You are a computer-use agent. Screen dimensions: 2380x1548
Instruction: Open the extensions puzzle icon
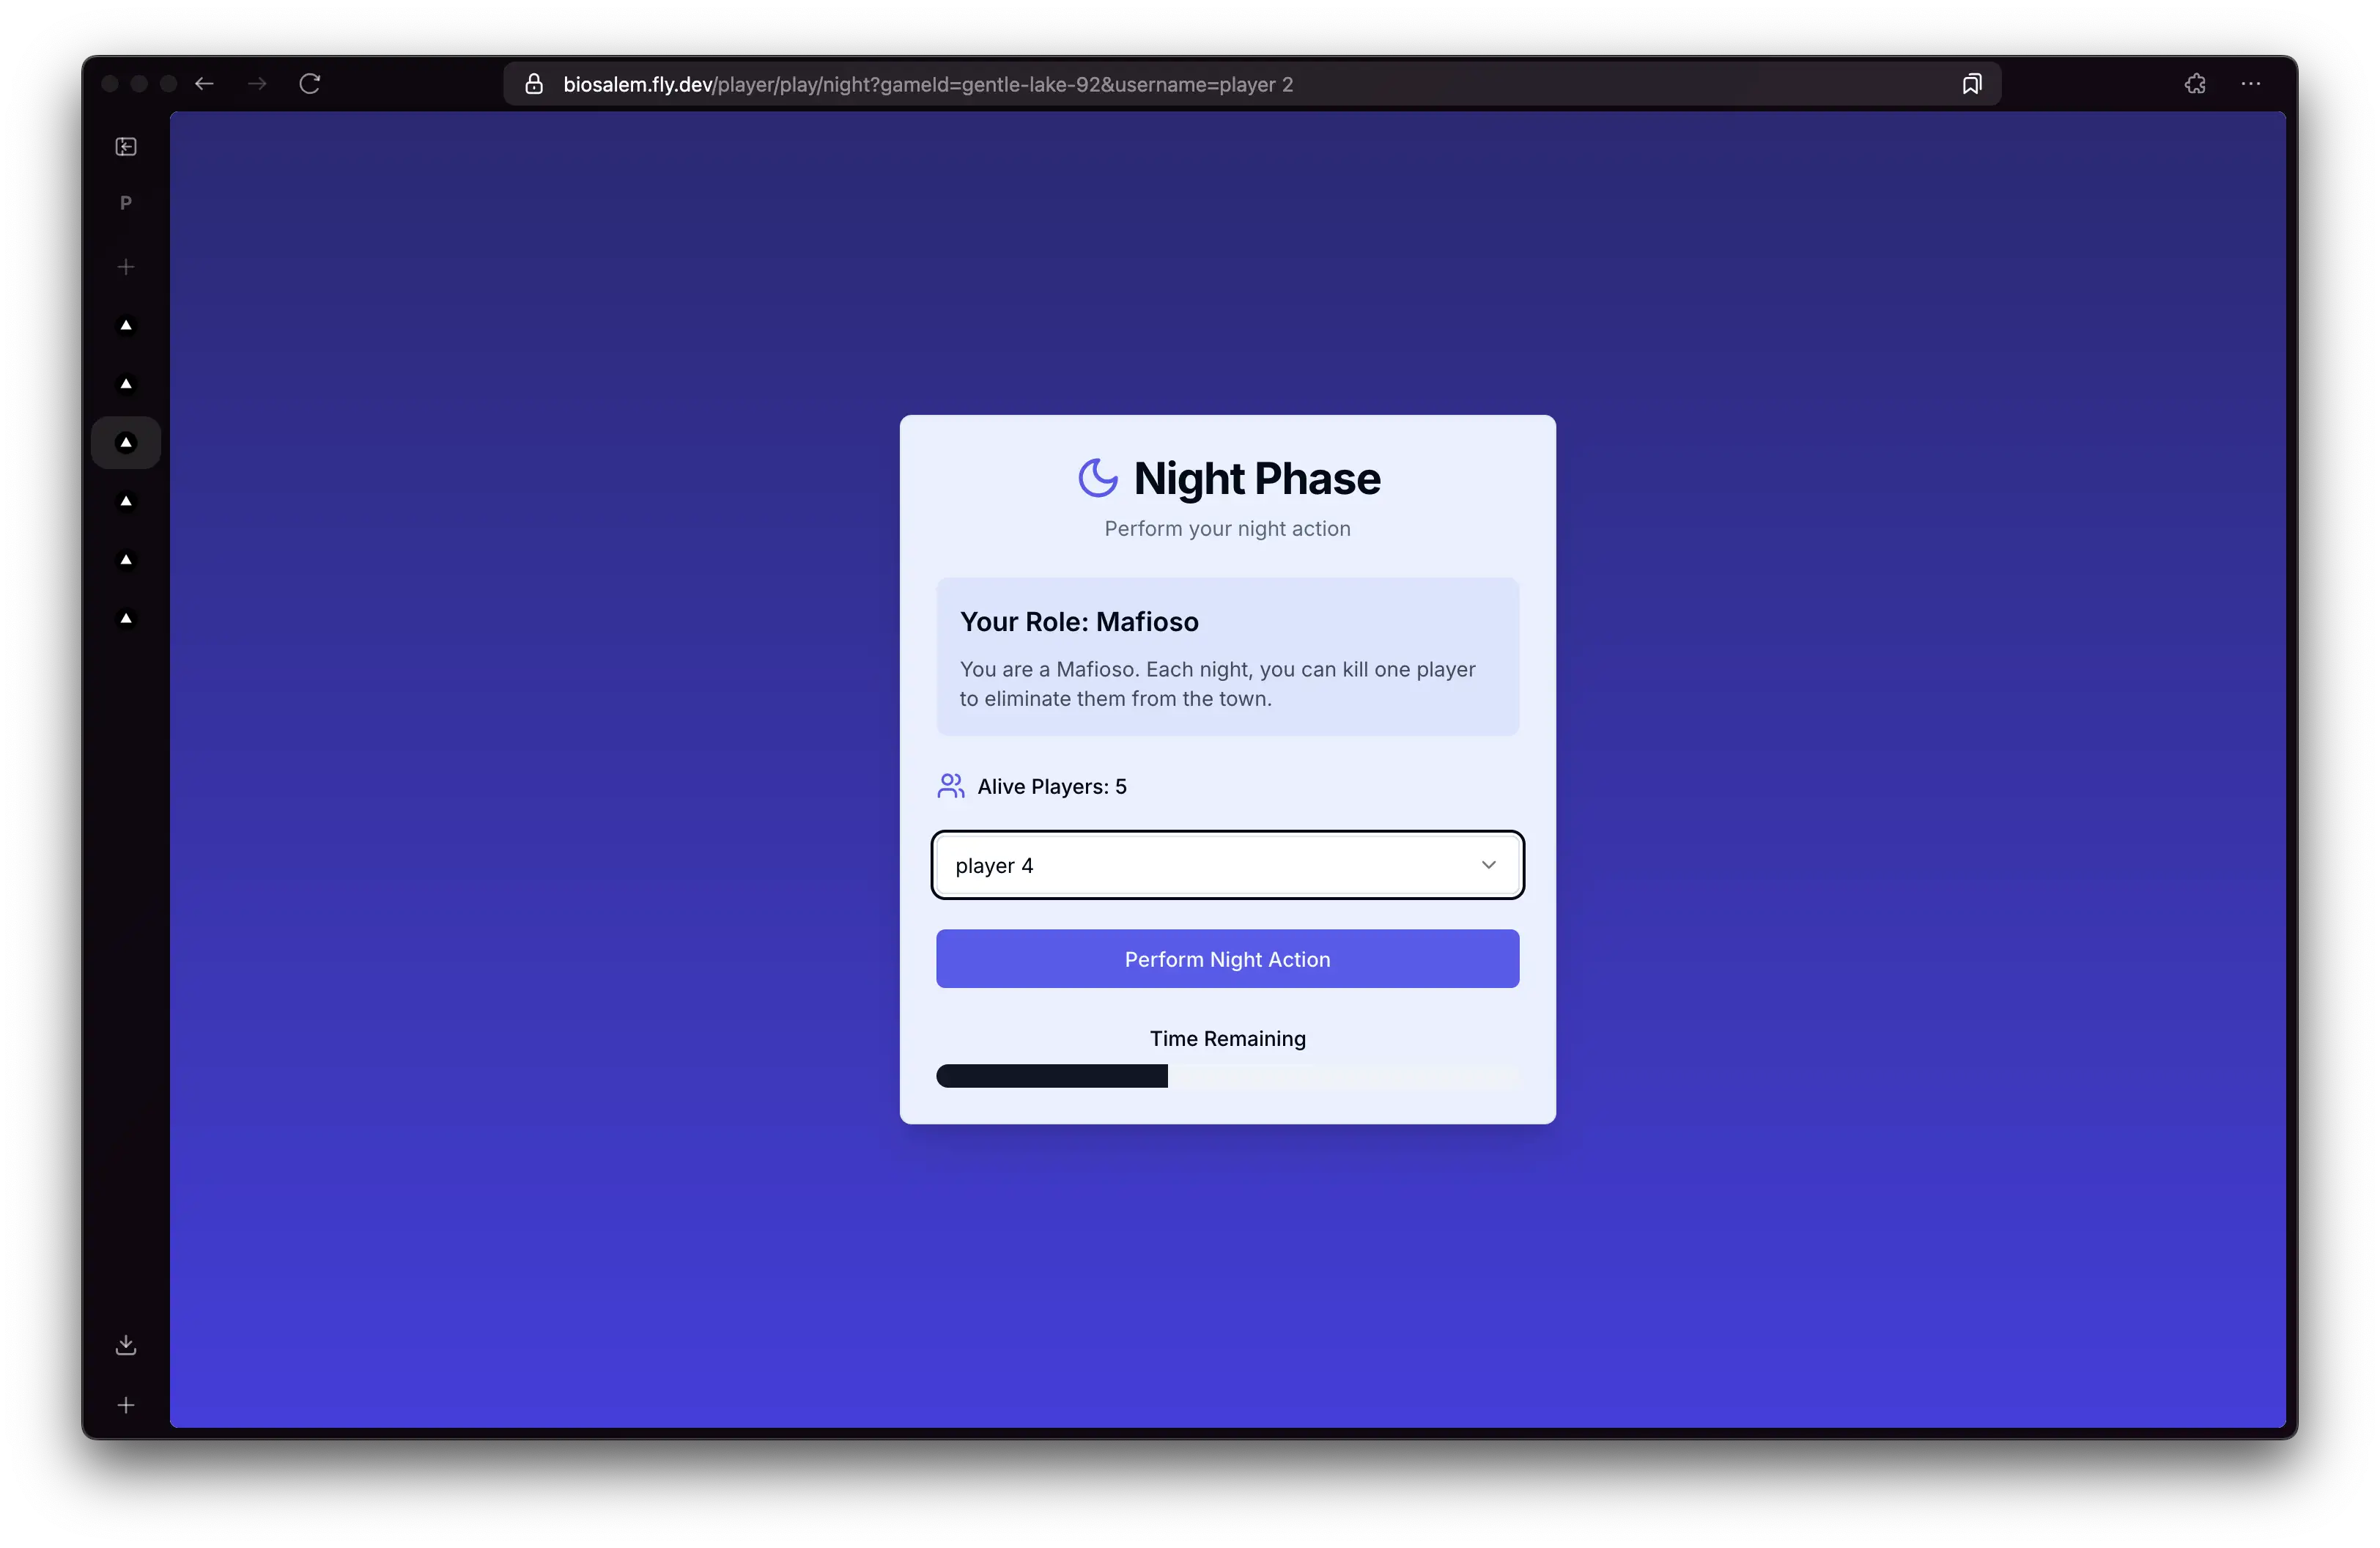tap(2195, 84)
